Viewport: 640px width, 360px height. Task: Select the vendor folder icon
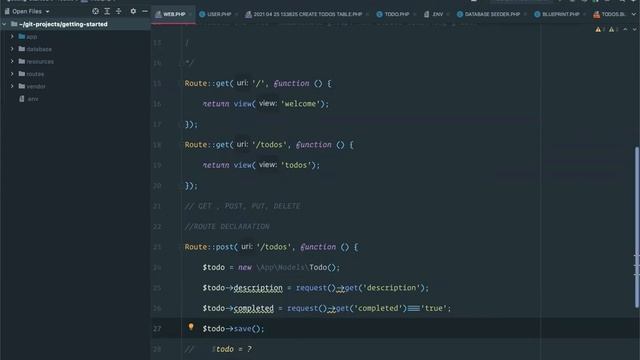click(22, 87)
